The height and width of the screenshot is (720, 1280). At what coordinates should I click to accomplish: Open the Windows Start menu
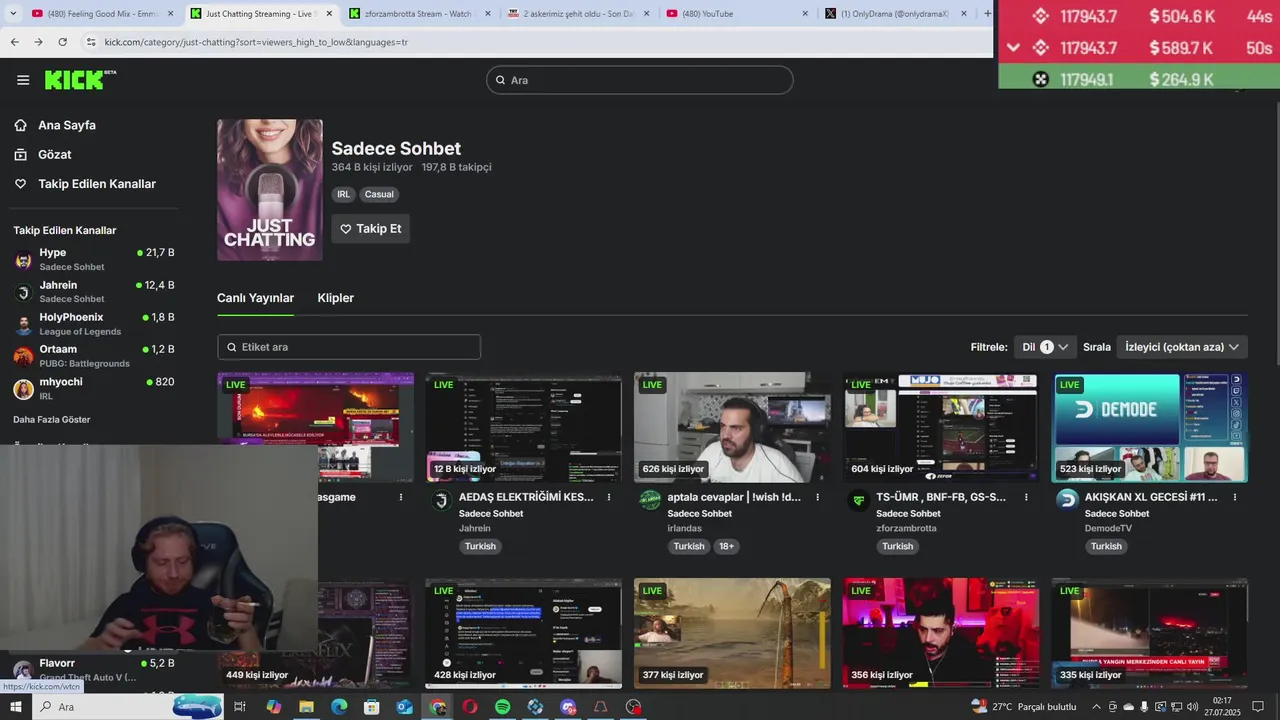pyautogui.click(x=15, y=707)
